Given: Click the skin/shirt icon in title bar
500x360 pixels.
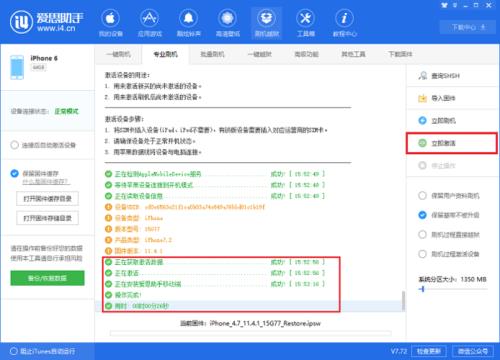Looking at the screenshot, I should coord(444,5).
